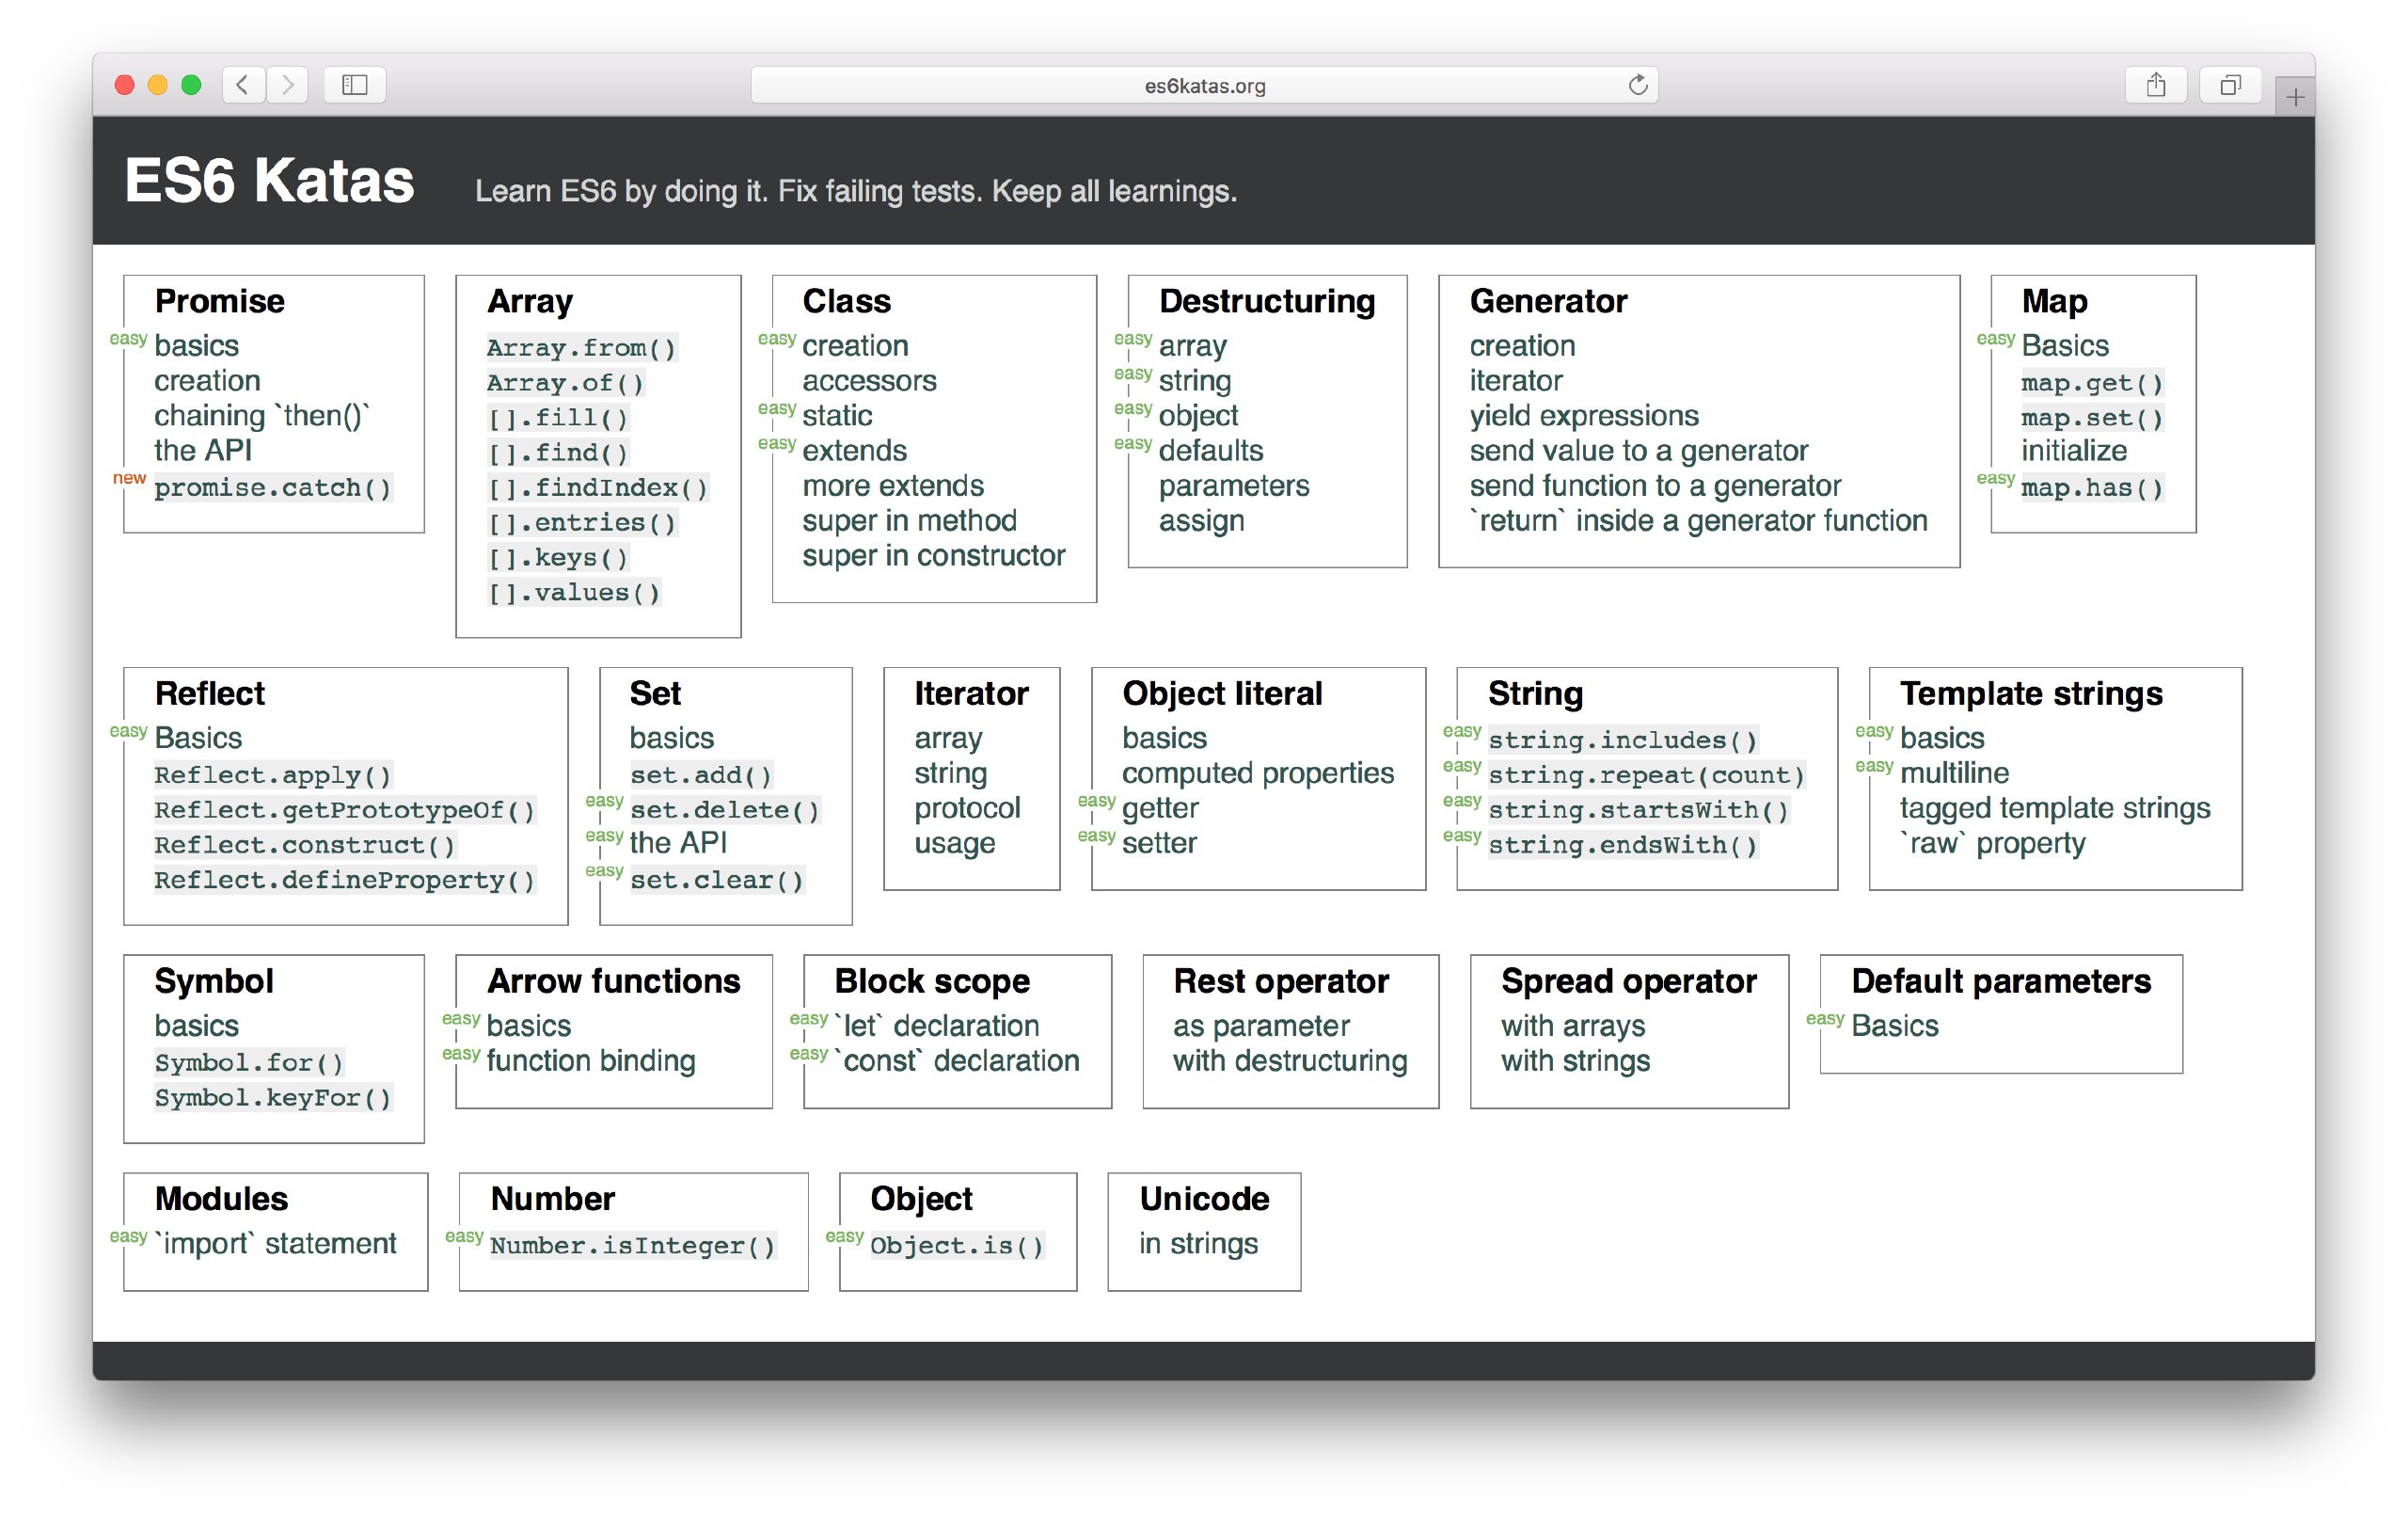Viewport: 2408px width, 1513px height.
Task: Open string.includes() kata
Action: 1623,740
